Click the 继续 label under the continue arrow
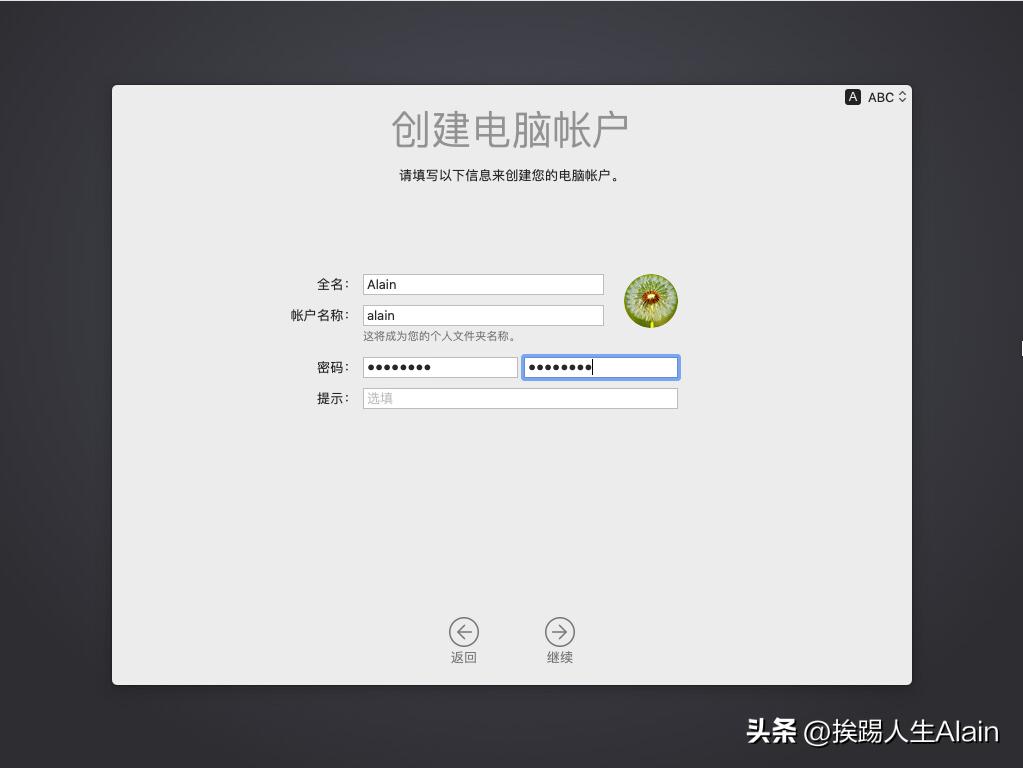This screenshot has width=1023, height=768. (559, 657)
